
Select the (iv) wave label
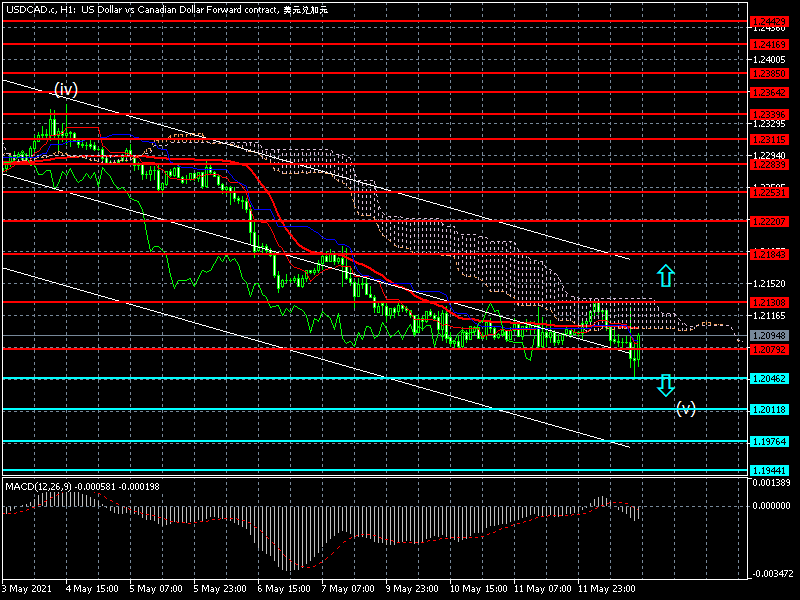66,89
